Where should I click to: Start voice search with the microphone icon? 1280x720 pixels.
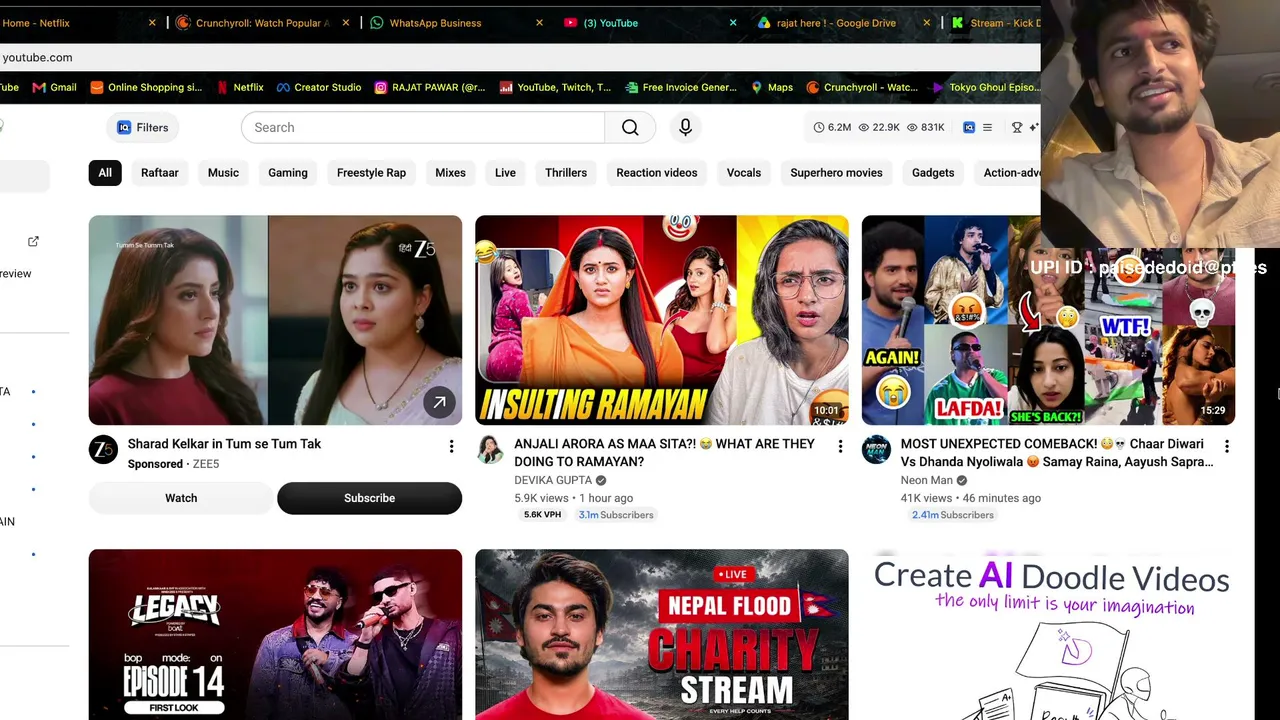pos(685,127)
